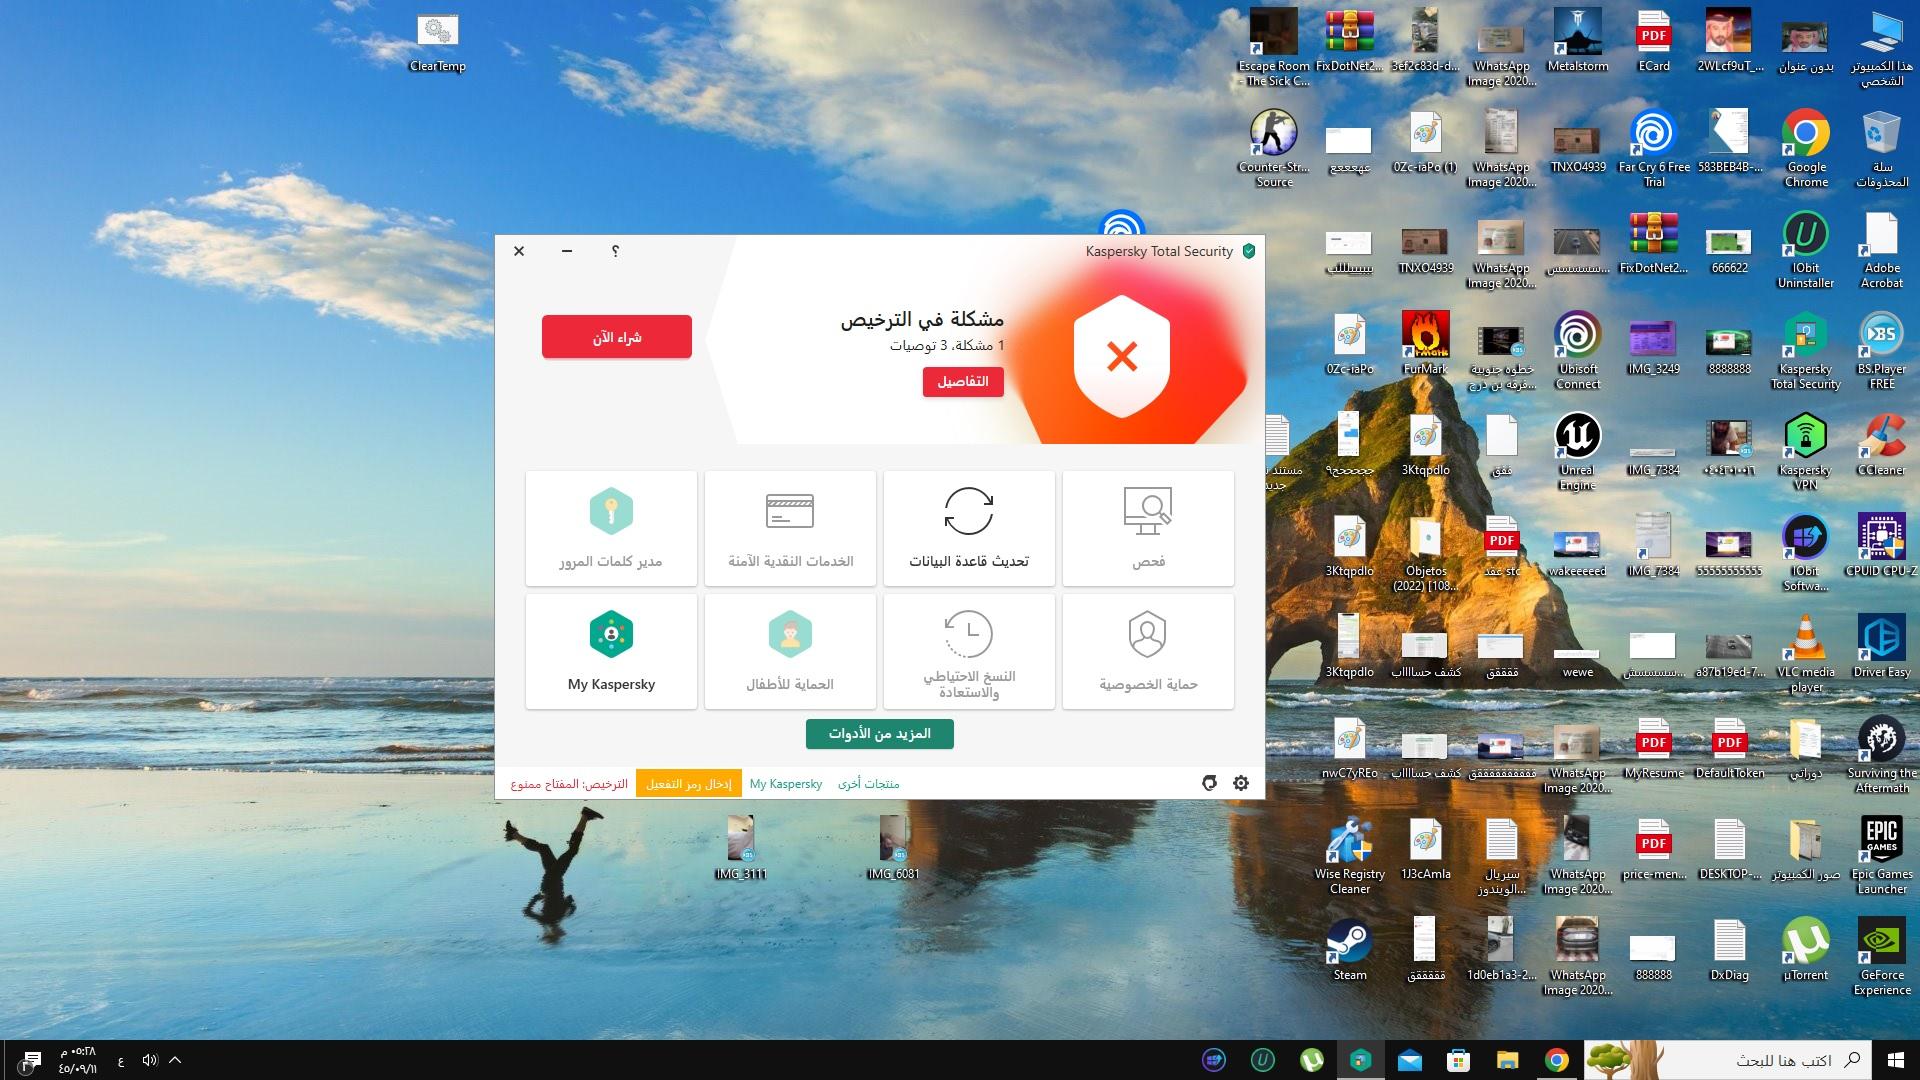Viewport: 1920px width, 1080px height.
Task: Select the BS.Player FREE desktop icon
Action: point(1882,350)
